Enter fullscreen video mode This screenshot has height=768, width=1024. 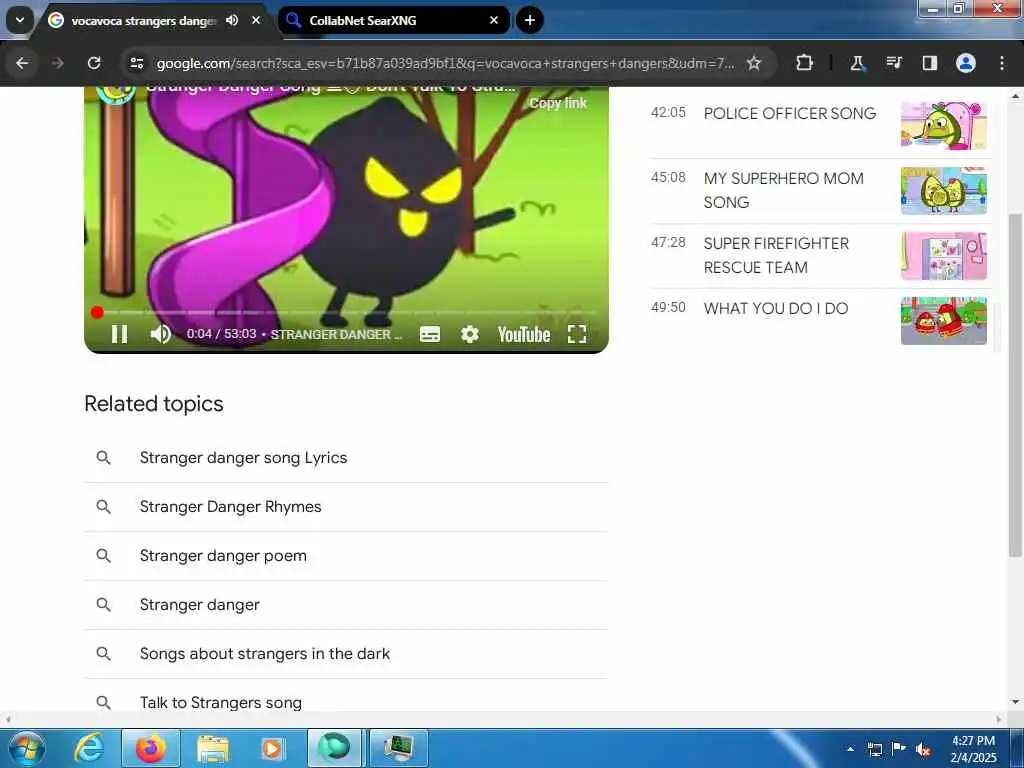click(577, 334)
